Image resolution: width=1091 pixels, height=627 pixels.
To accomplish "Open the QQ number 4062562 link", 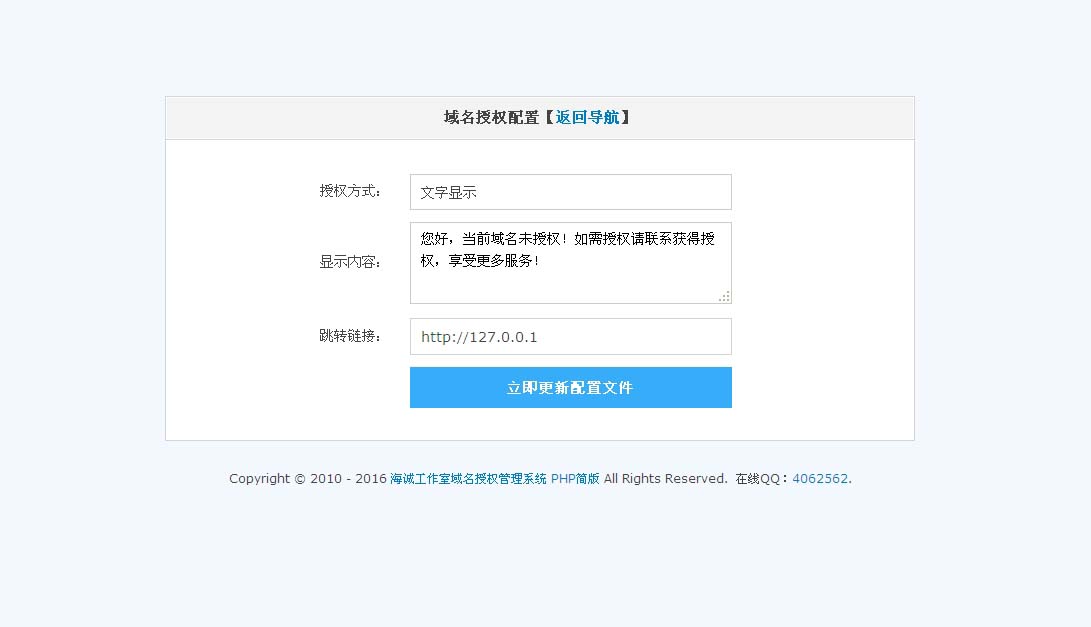I will [x=820, y=479].
